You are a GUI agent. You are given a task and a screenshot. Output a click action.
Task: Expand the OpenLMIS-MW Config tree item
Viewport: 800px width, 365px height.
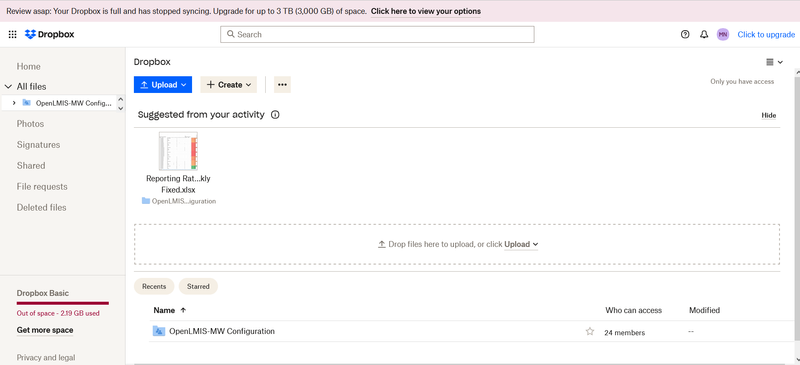pyautogui.click(x=14, y=103)
